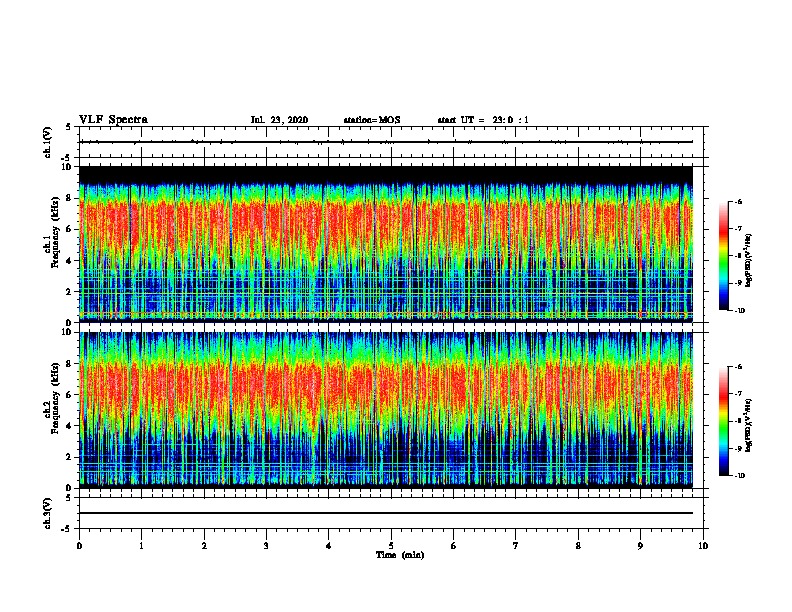792x612 pixels.
Task: Click the "4" kHz tick on ch.1 frequency axis
Action: click(68, 261)
